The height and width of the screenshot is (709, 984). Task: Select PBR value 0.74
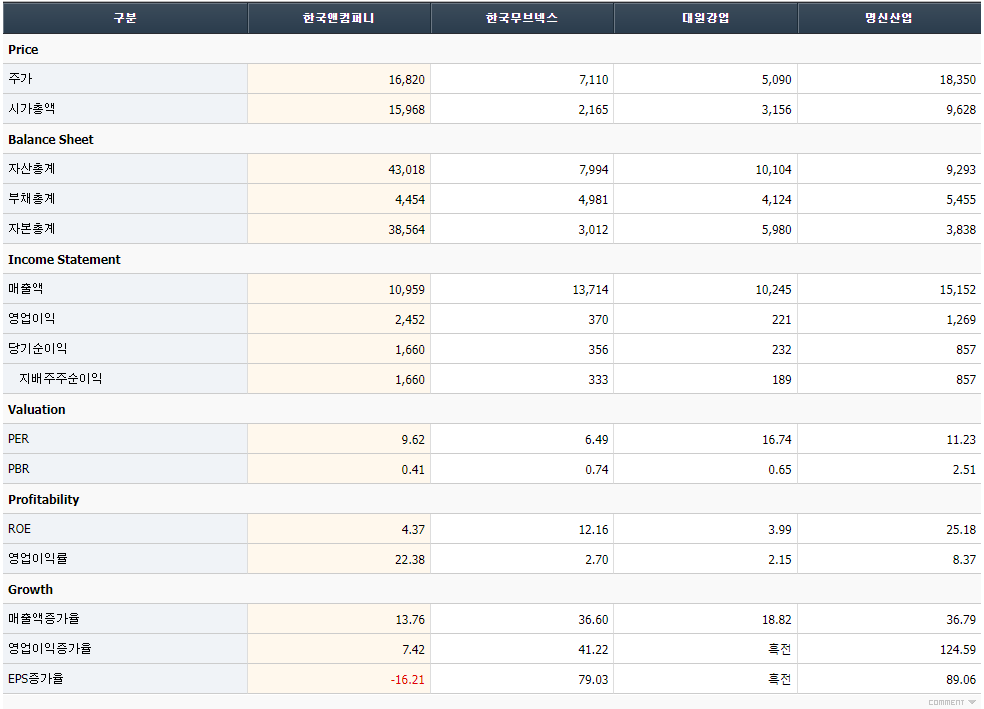pyautogui.click(x=597, y=469)
